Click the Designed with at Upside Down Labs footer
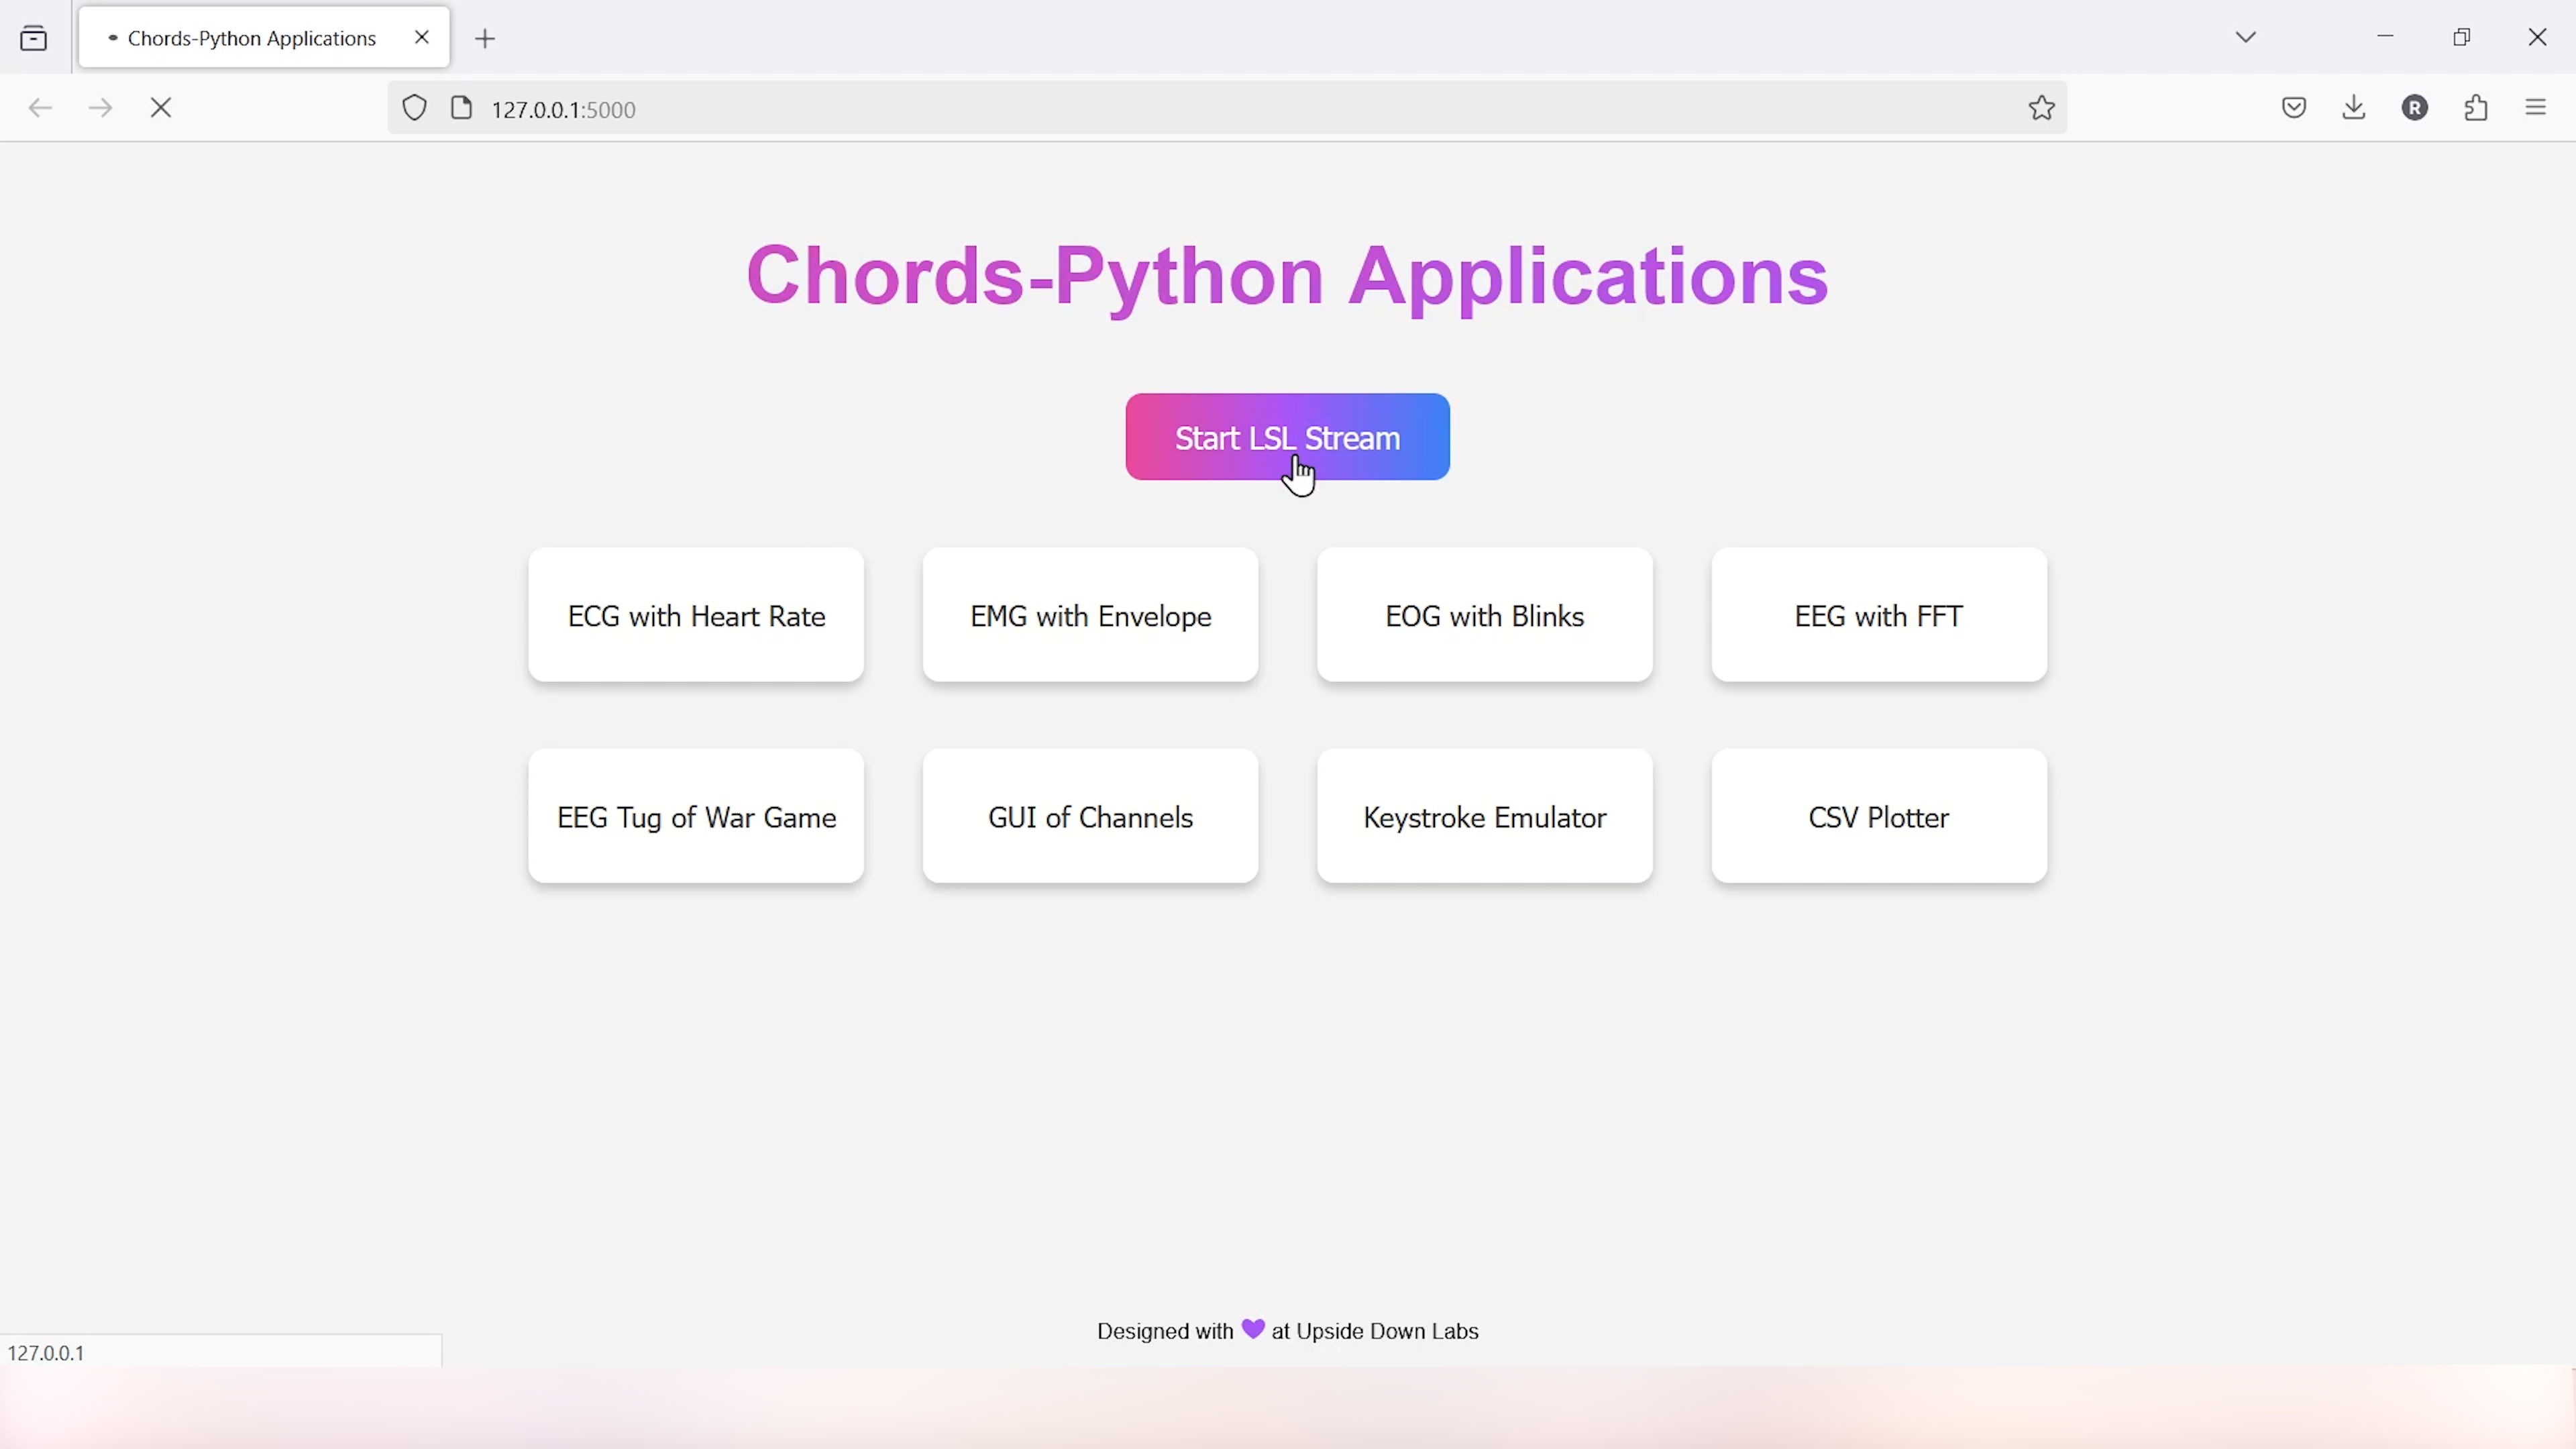 point(1287,1331)
